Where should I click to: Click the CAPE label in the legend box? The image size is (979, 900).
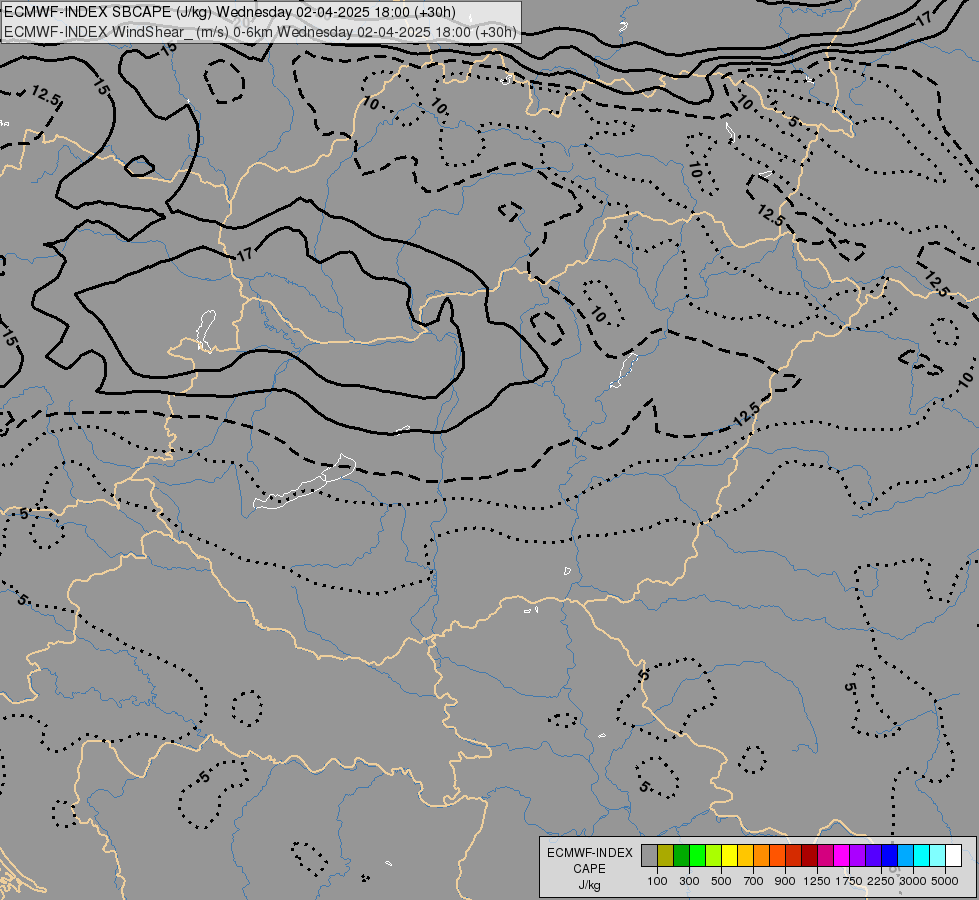point(589,869)
